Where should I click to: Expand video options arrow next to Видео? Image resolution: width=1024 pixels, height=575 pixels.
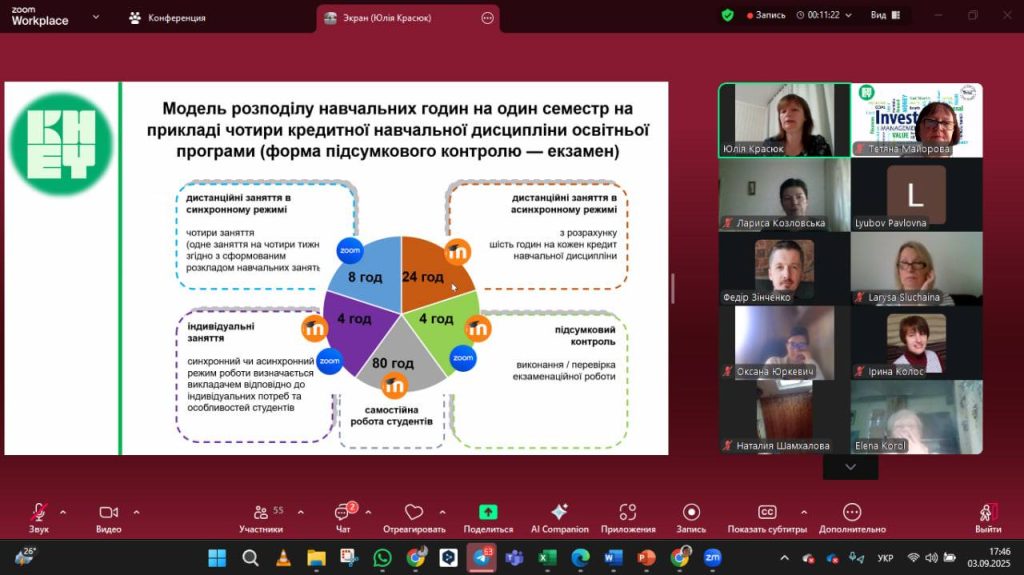tap(136, 512)
